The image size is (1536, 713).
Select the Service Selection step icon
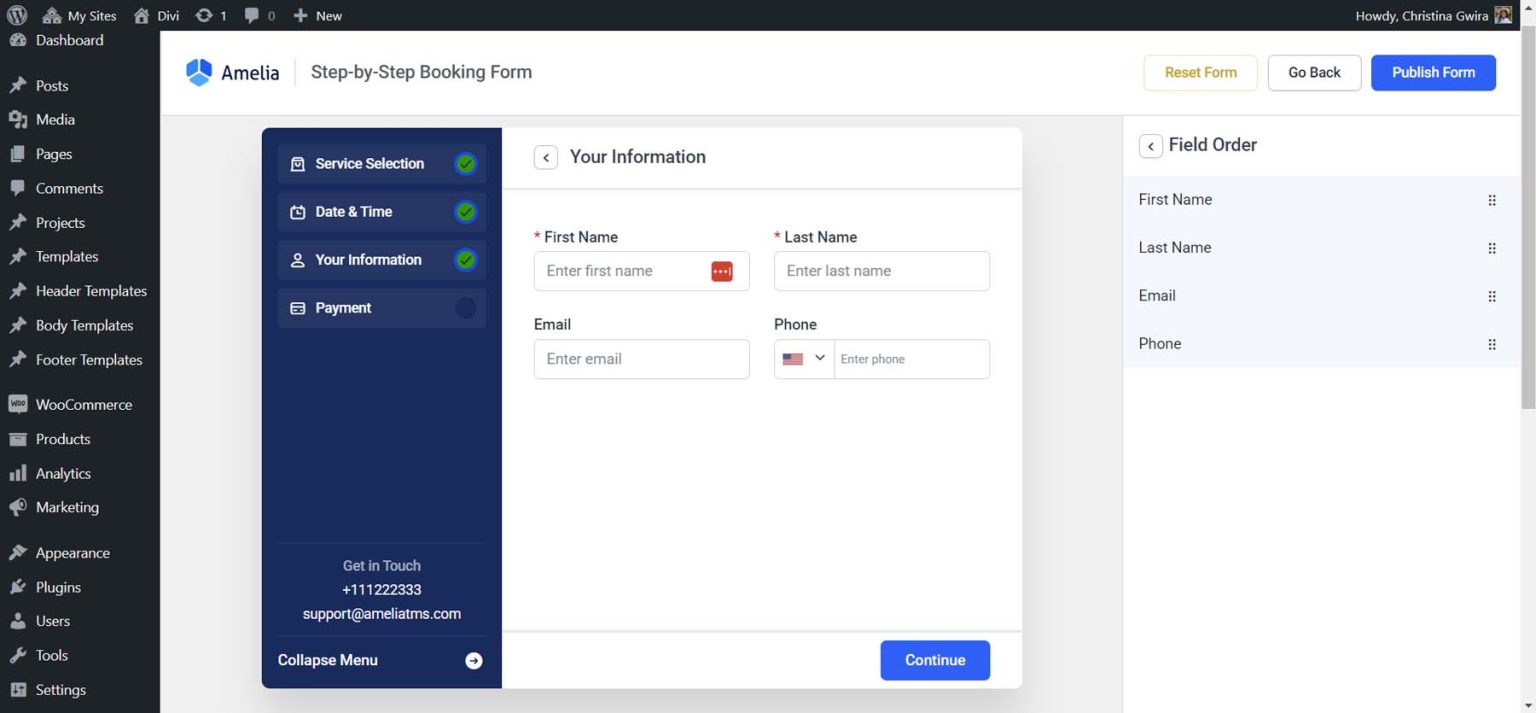point(297,163)
